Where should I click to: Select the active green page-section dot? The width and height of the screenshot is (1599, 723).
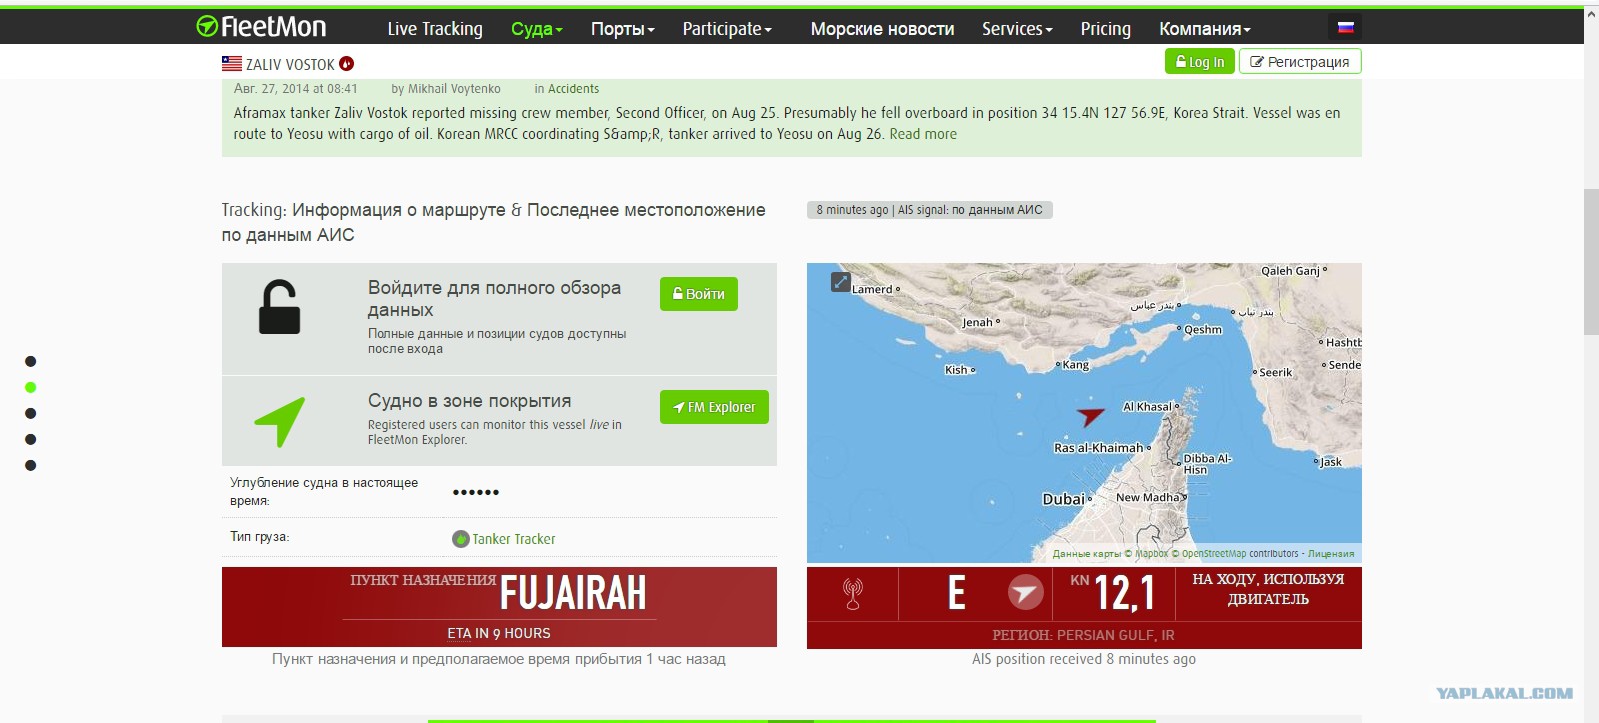tap(31, 387)
